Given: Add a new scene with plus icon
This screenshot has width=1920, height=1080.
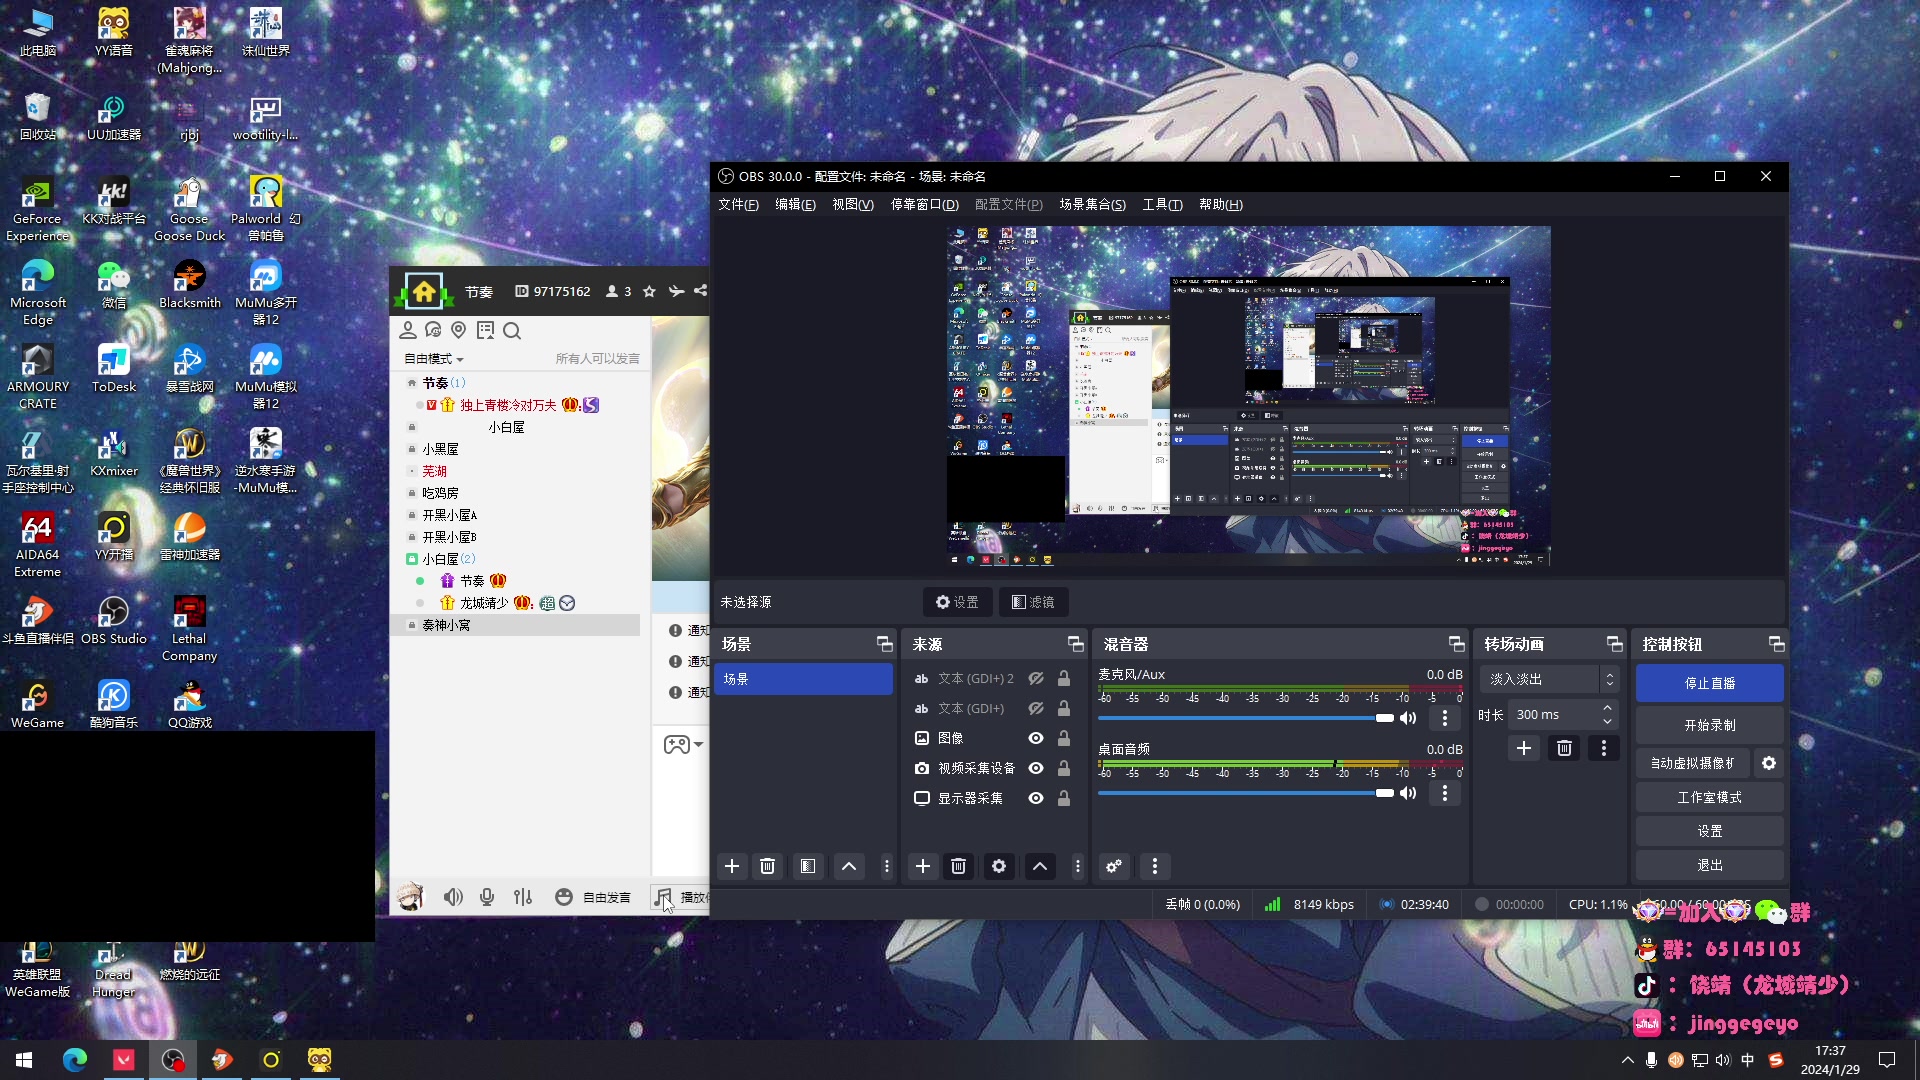Looking at the screenshot, I should pos(732,866).
